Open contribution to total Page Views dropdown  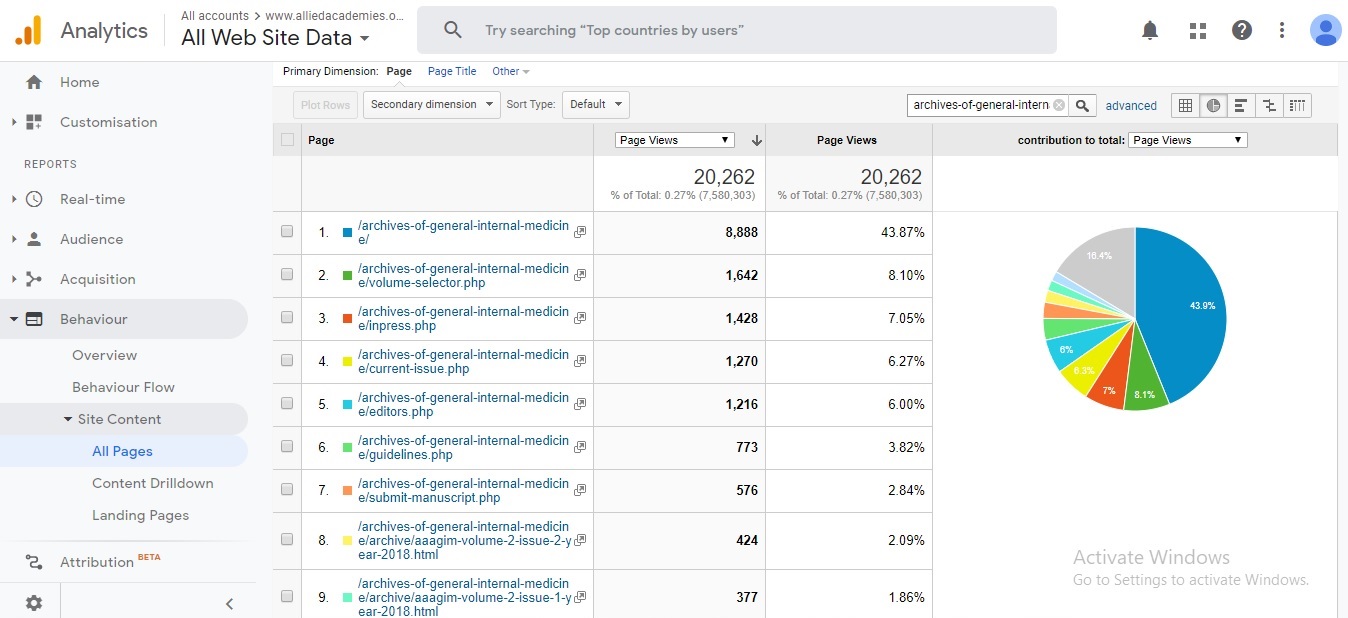[x=1188, y=140]
